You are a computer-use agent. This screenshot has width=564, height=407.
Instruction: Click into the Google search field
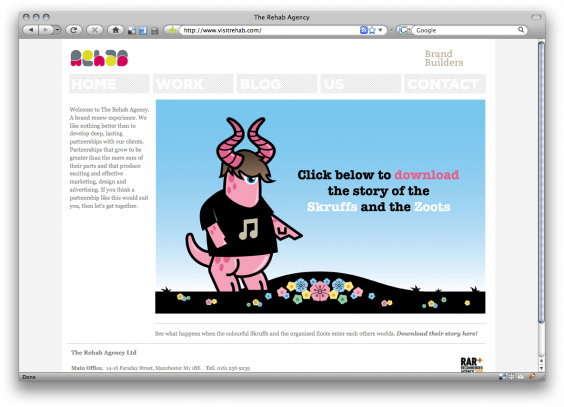466,31
